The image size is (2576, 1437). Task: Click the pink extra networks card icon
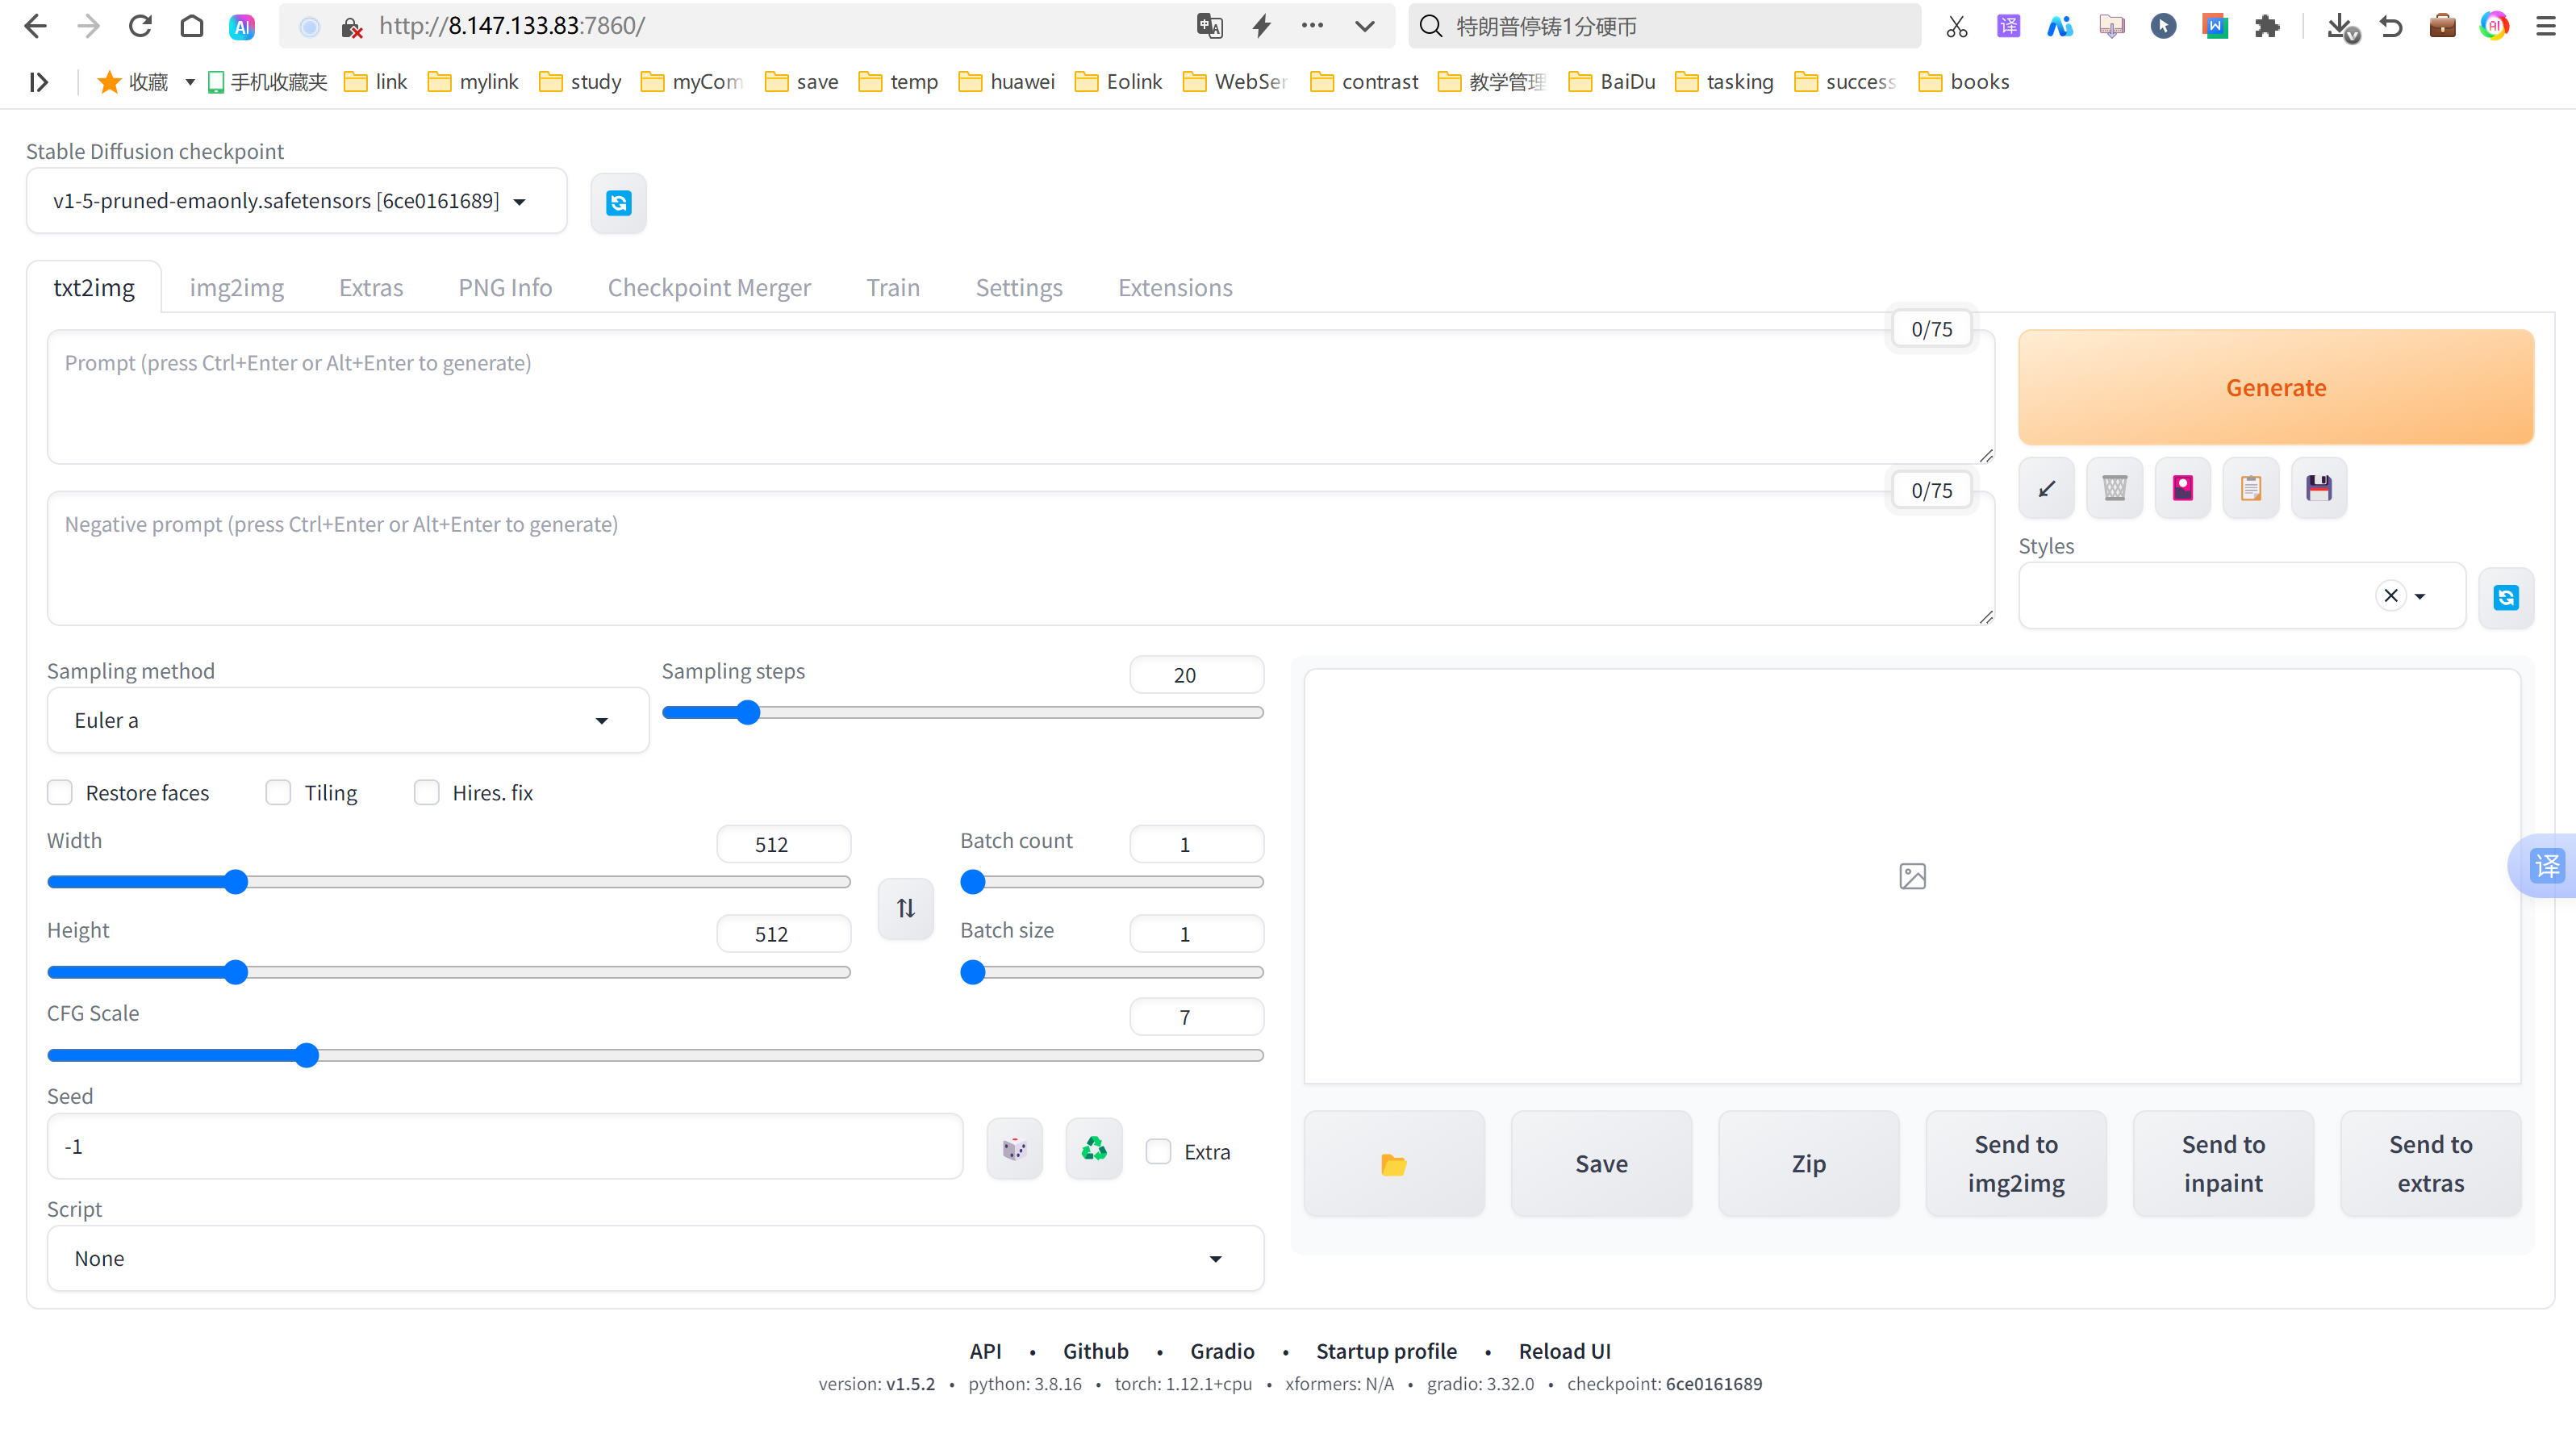click(x=2182, y=488)
